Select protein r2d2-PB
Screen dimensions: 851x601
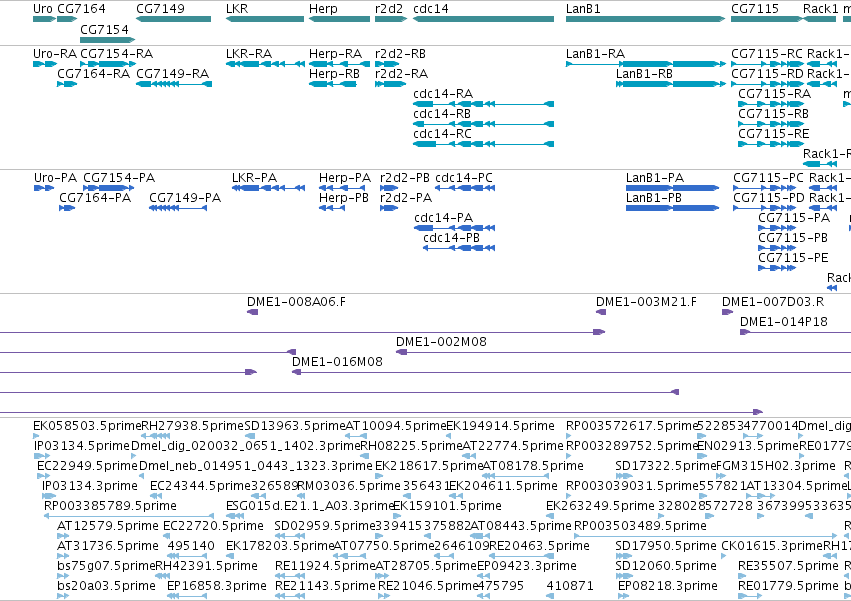tap(389, 188)
